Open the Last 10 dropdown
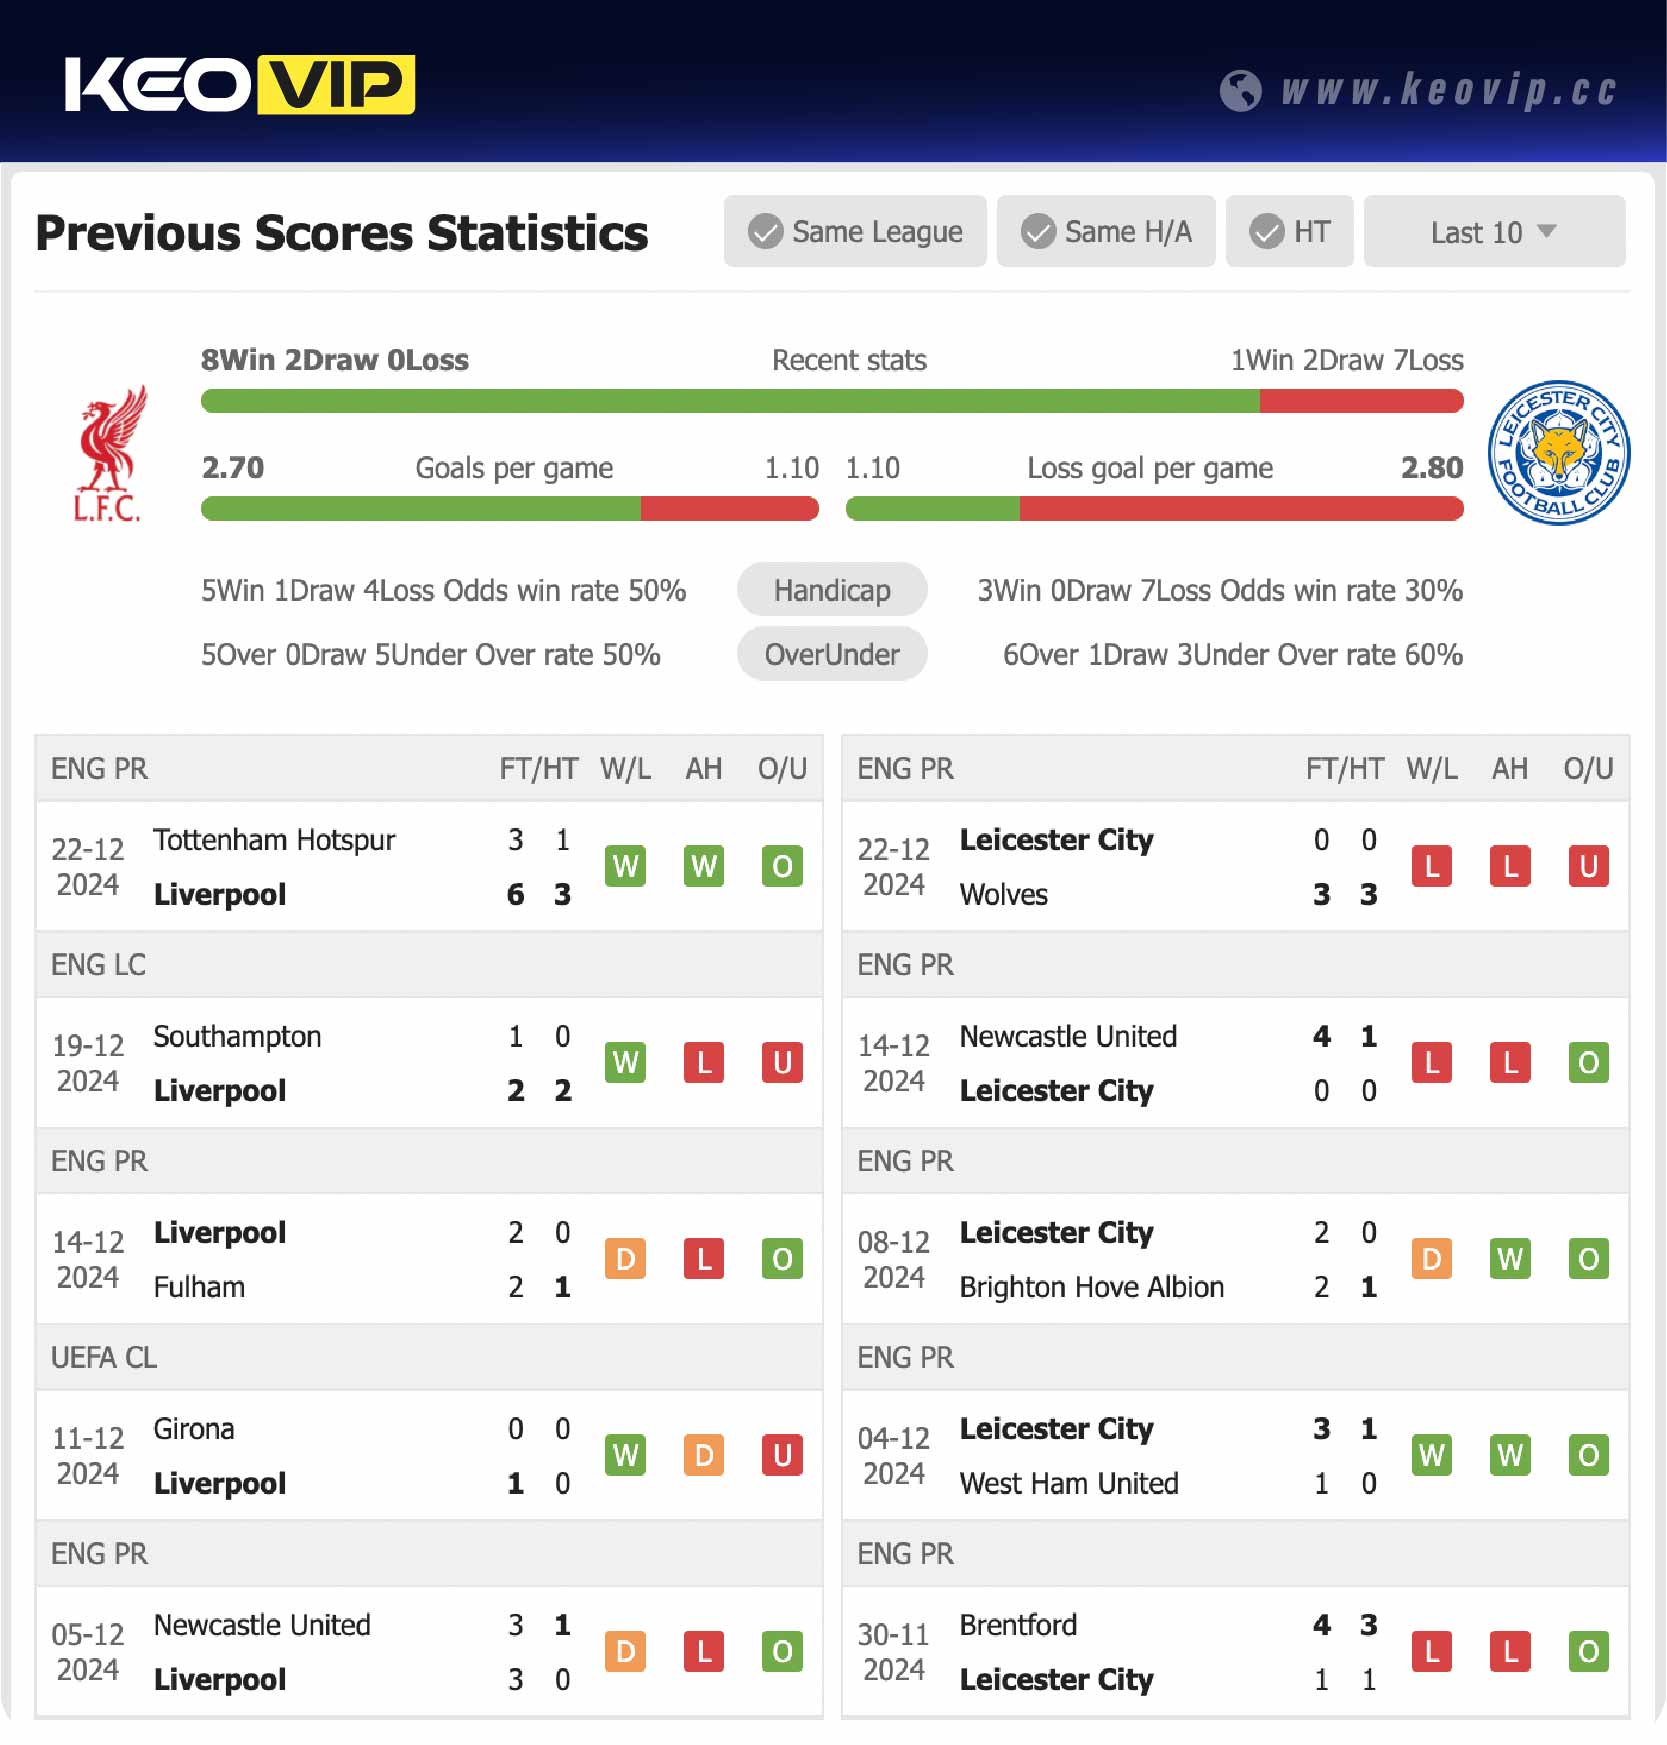The width and height of the screenshot is (1667, 1745). (x=1494, y=231)
